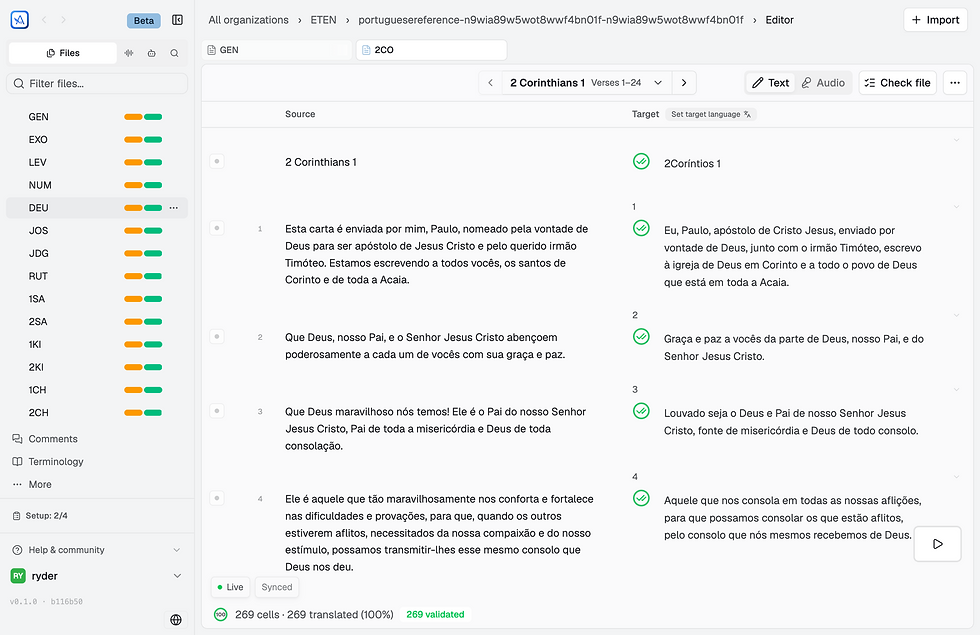Click the portuguesereference project breadcrumb
The image size is (980, 635).
551,20
